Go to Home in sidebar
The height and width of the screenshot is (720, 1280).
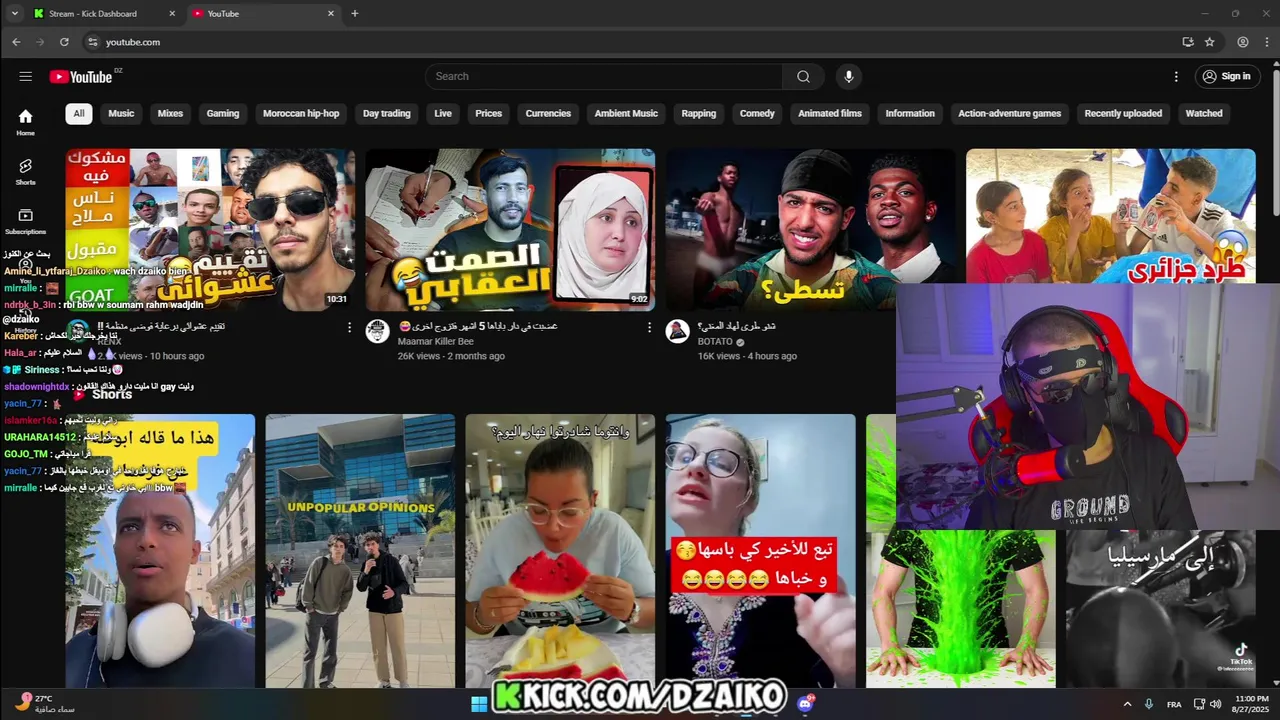click(x=25, y=122)
